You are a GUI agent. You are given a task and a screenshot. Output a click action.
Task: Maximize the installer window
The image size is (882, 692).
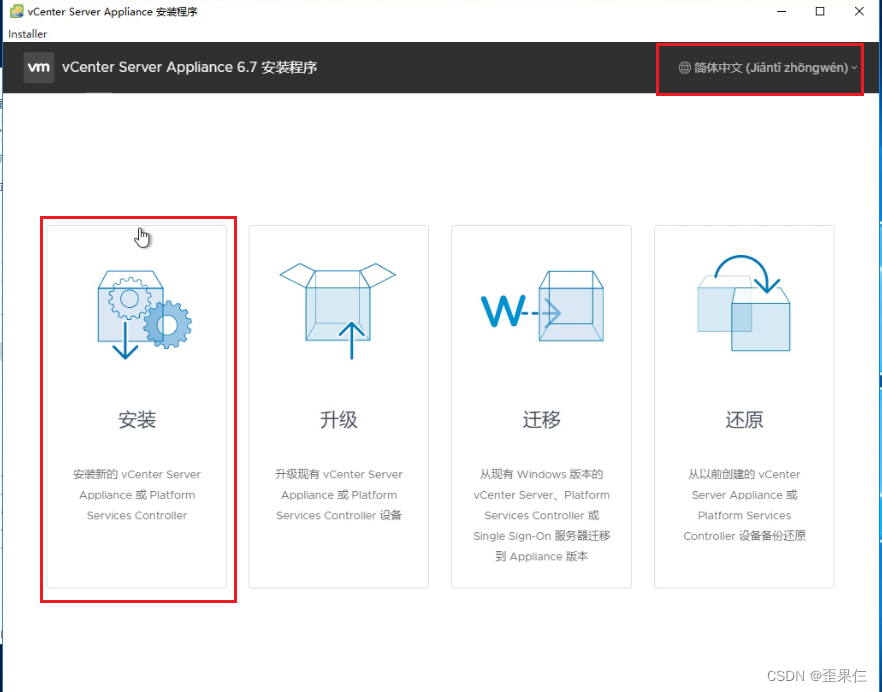point(820,11)
